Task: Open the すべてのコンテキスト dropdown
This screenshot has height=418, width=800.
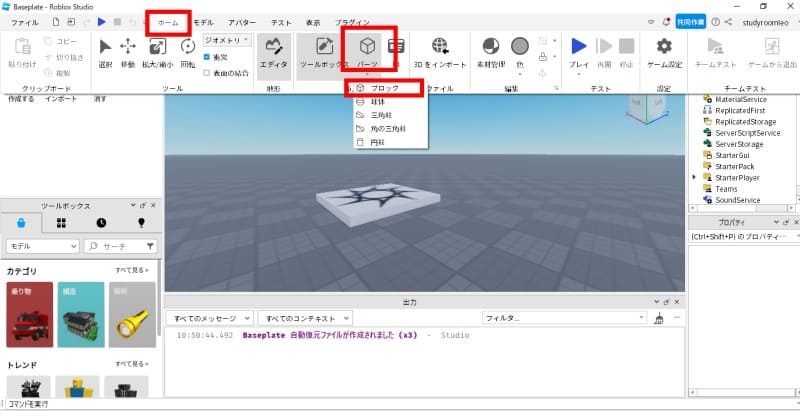Action: (305, 318)
